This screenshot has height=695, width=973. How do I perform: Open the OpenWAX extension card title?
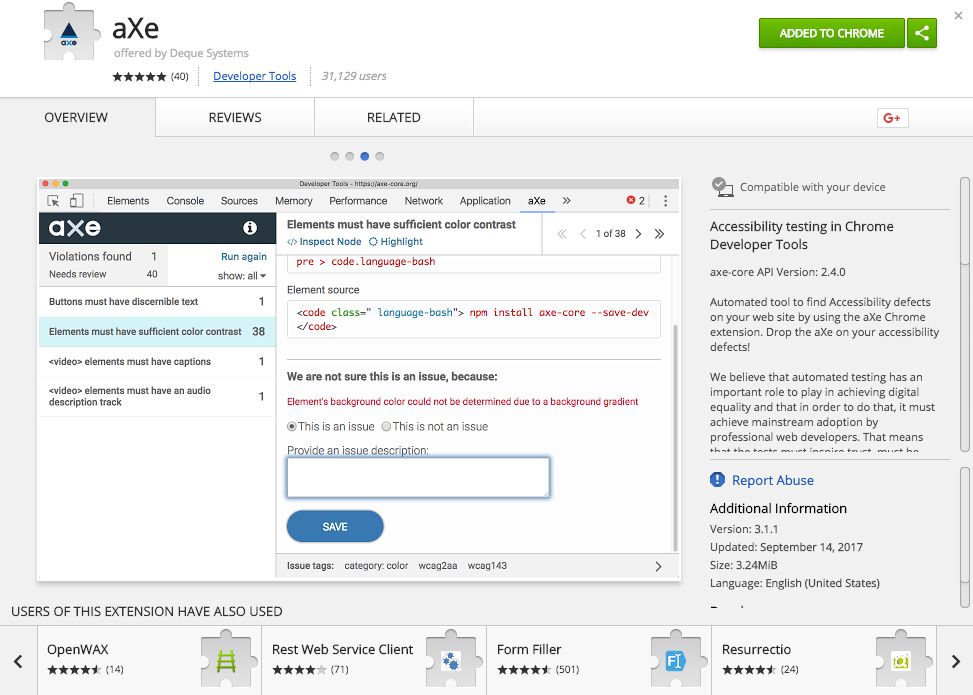(x=78, y=649)
